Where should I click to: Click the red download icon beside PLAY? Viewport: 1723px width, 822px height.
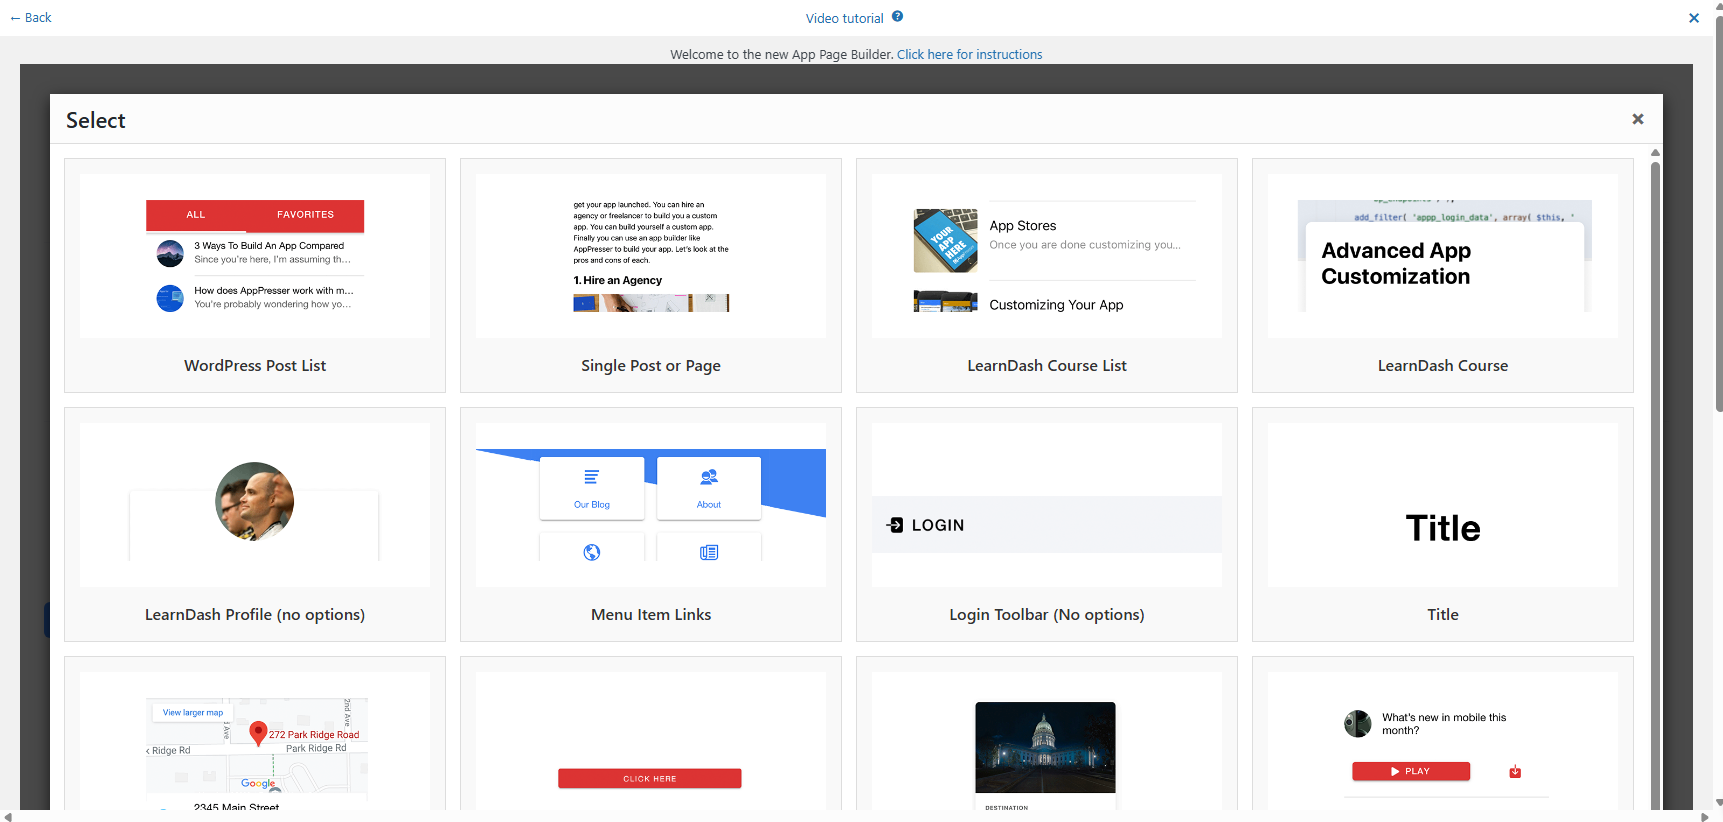coord(1515,771)
